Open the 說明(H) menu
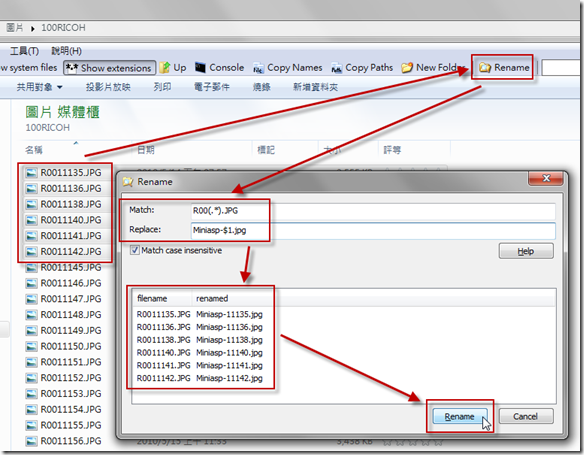Image resolution: width=584 pixels, height=455 pixels. click(x=66, y=51)
